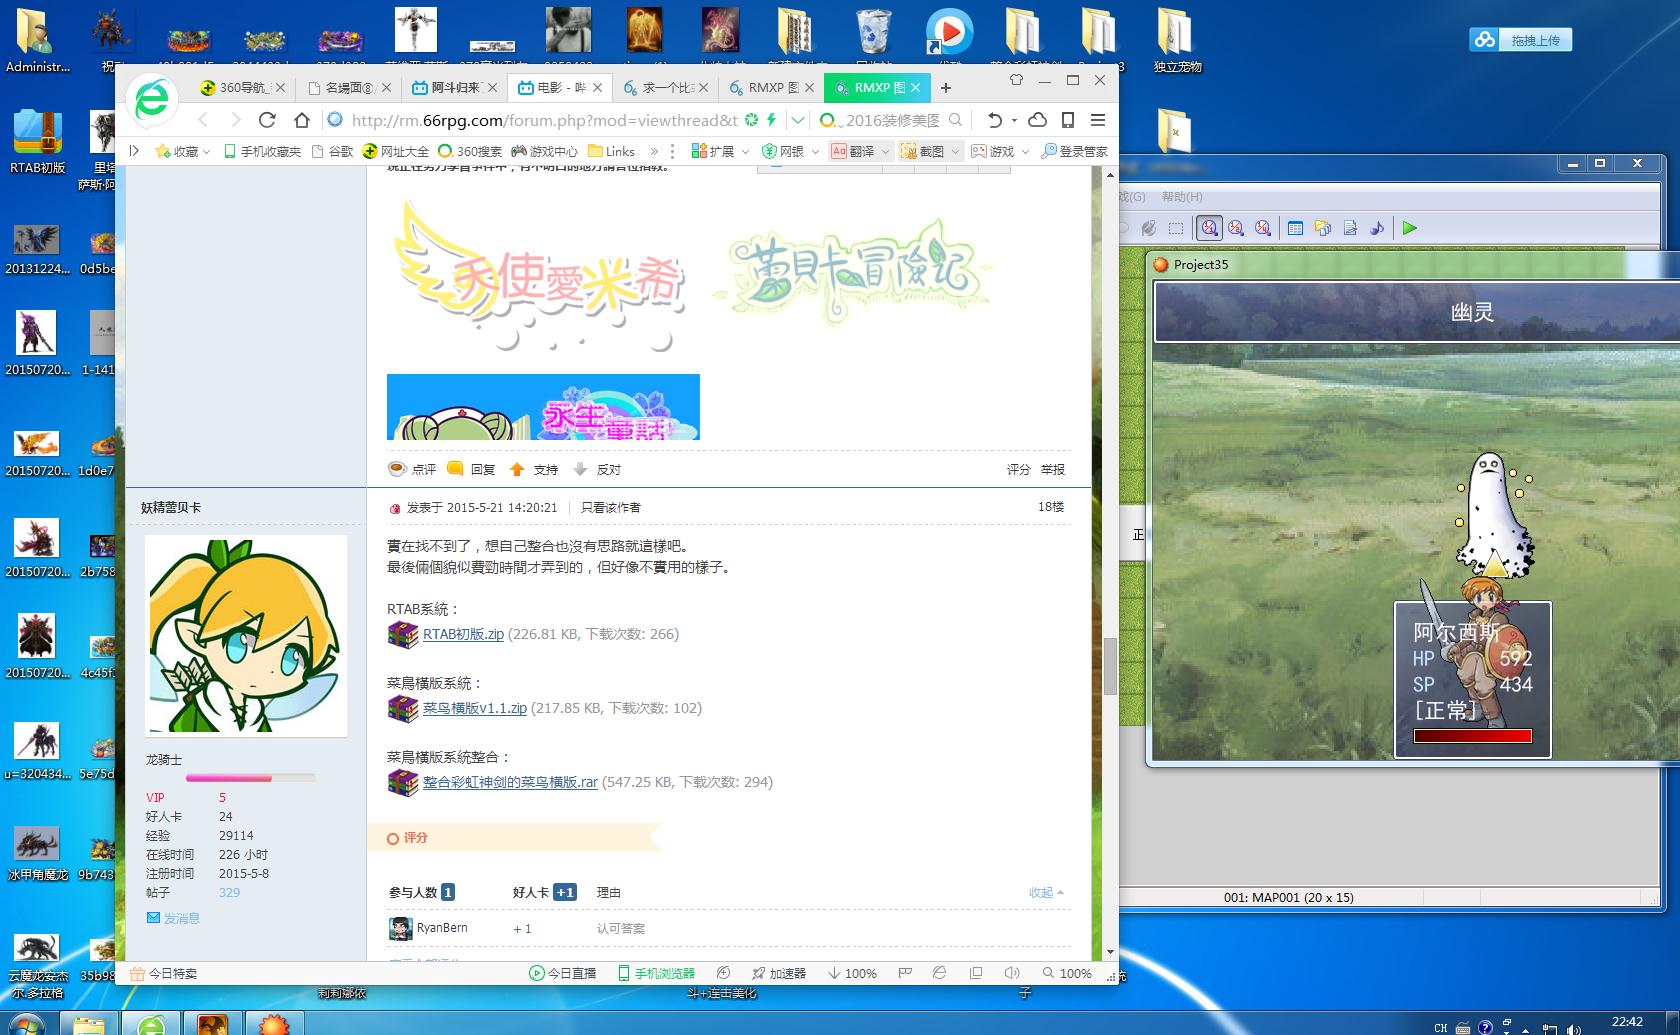Choose the selection rectangle tool in RPG Maker
1680x1035 pixels.
[1176, 228]
